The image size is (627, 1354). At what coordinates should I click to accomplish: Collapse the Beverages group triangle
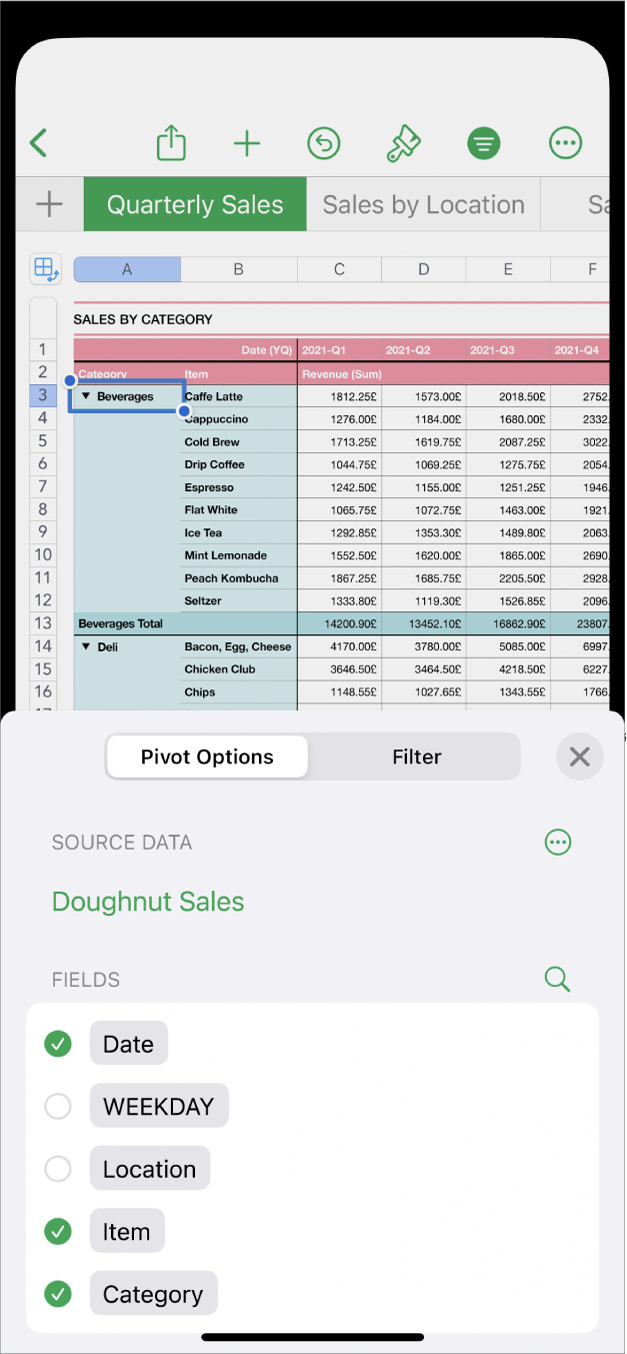[x=86, y=397]
